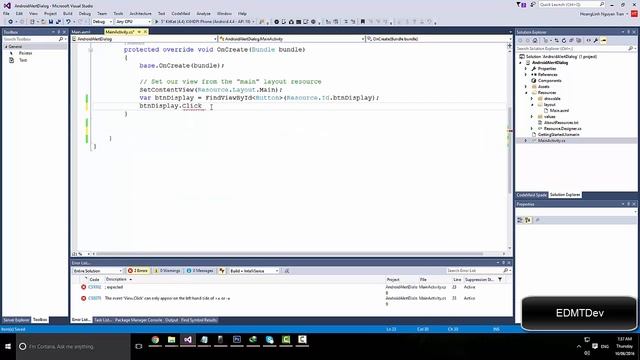Click the first error code link
Viewport: 640px width, 360px height.
pyautogui.click(x=94, y=287)
